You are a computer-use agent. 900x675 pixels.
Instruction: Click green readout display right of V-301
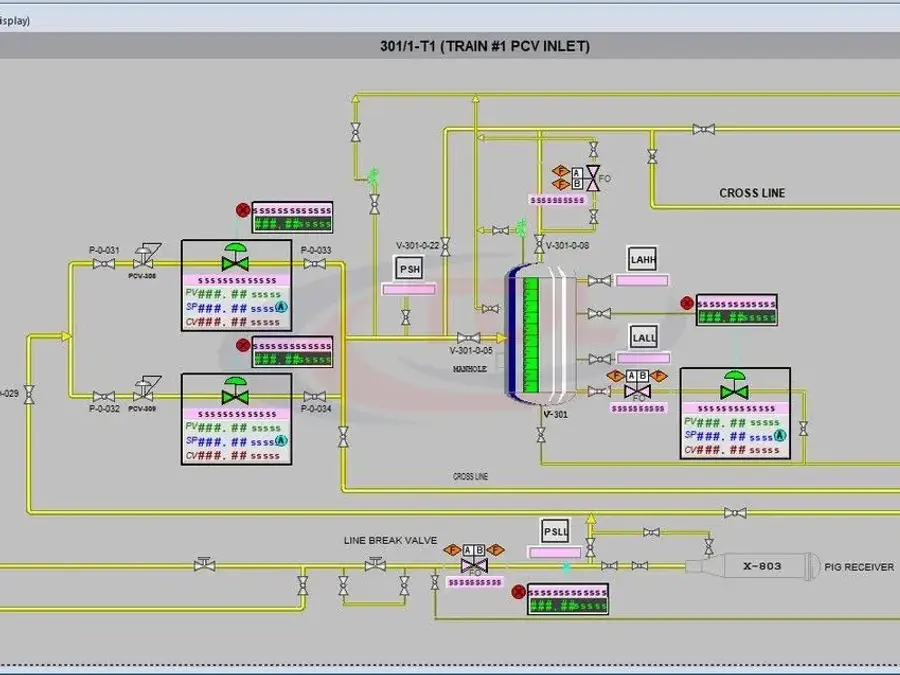[x=737, y=317]
